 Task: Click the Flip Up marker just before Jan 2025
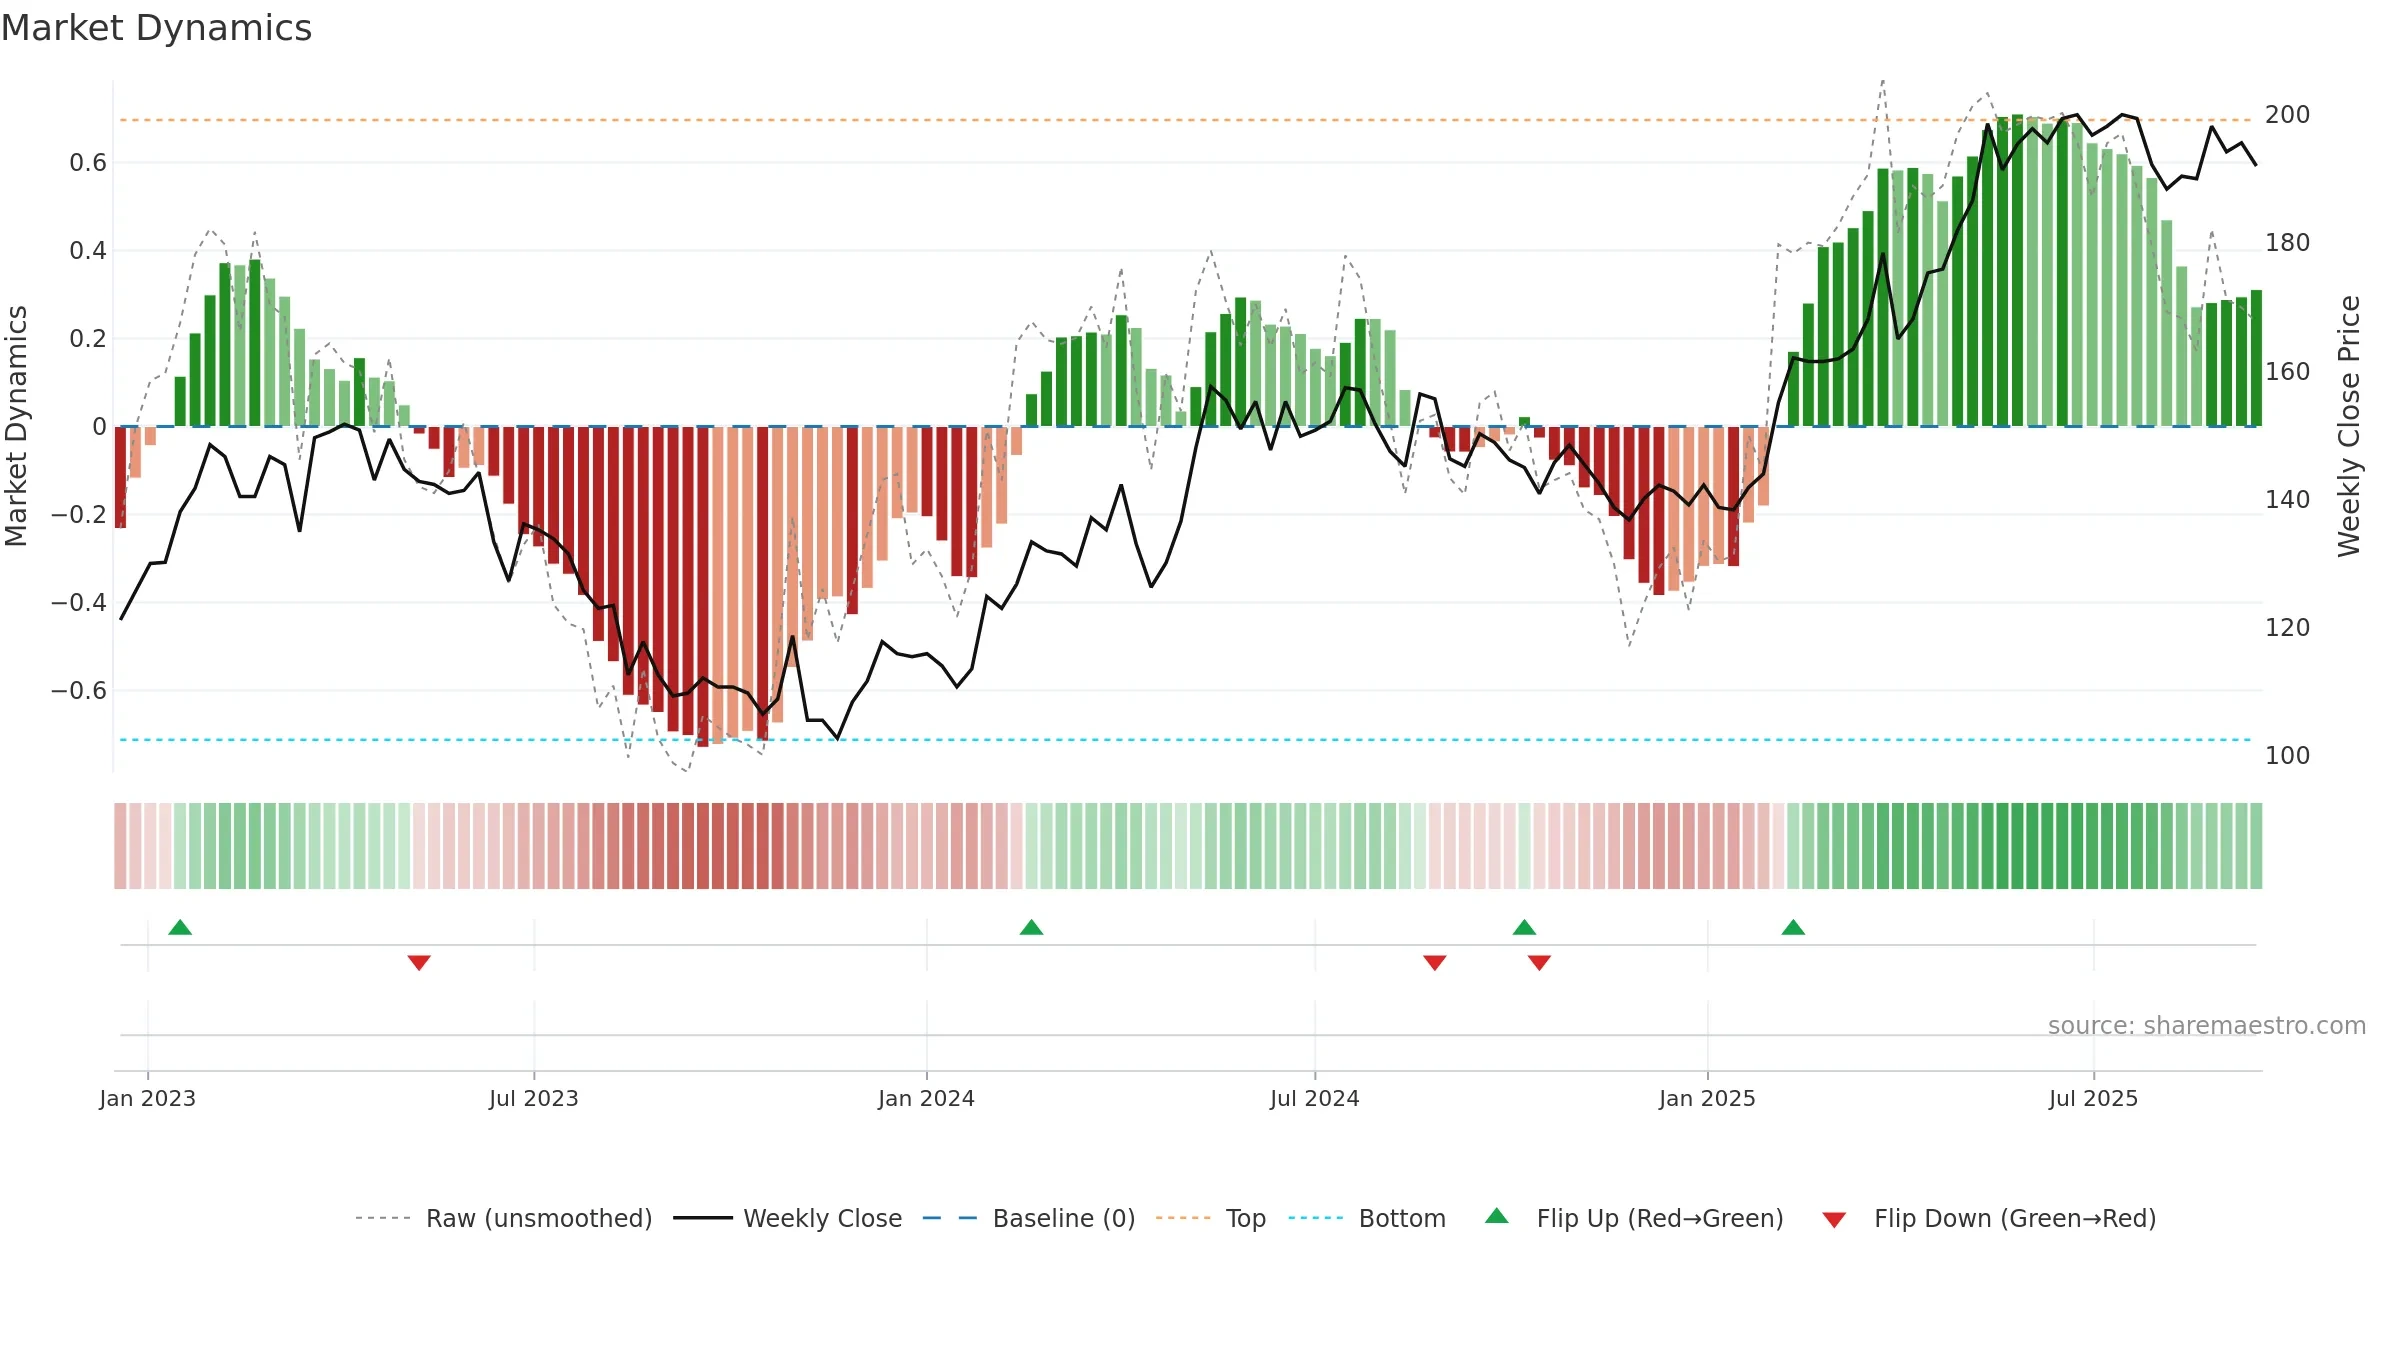tap(1524, 927)
